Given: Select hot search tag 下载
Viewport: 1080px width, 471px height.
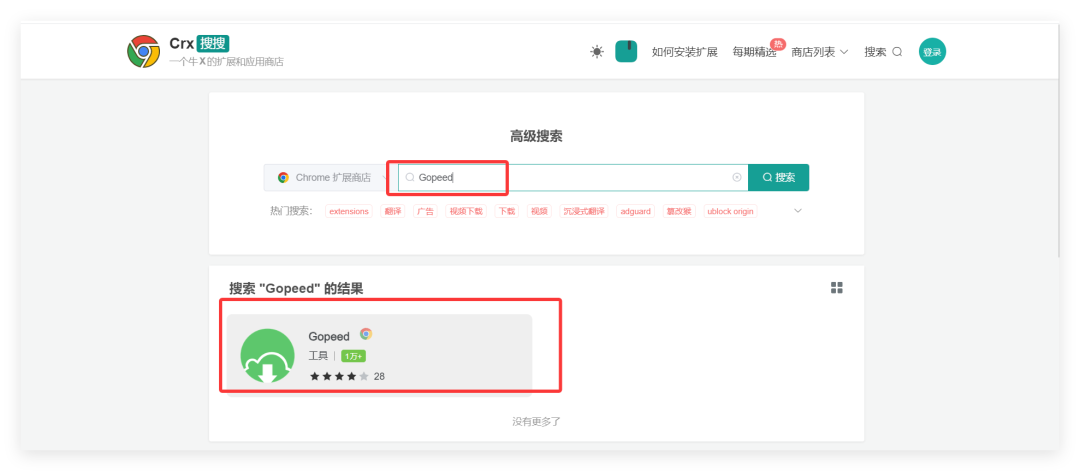Looking at the screenshot, I should point(507,211).
